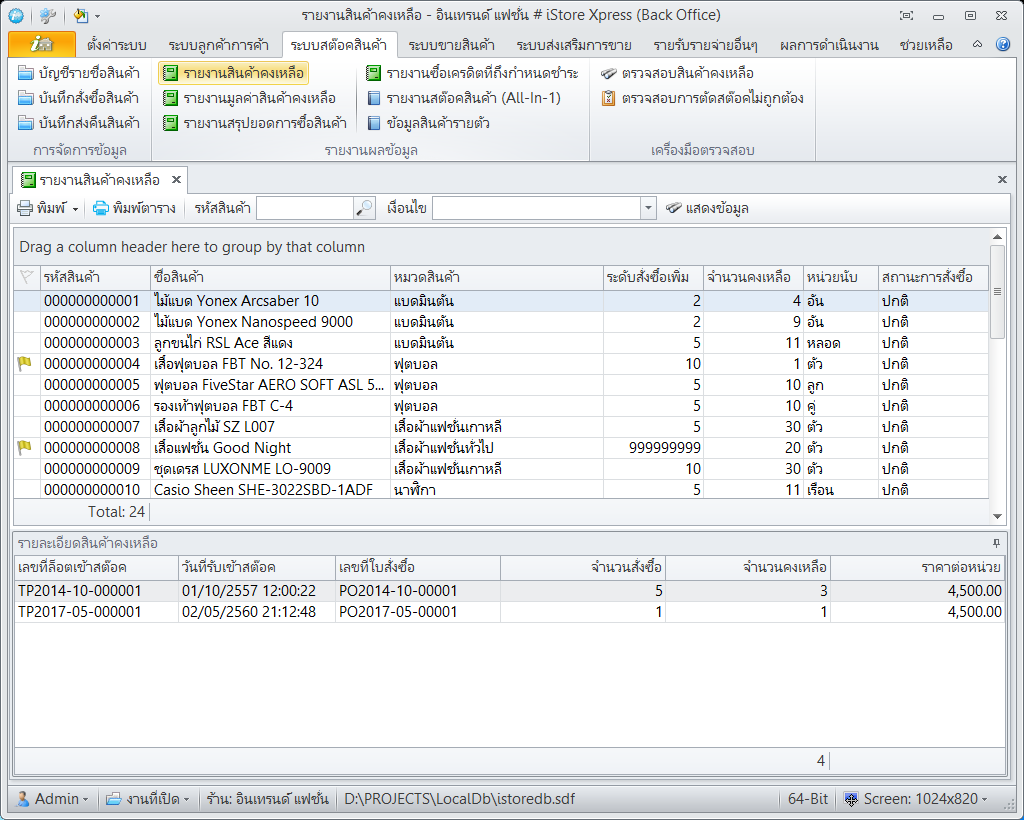Image resolution: width=1024 pixels, height=820 pixels.
Task: Open ข้อมูลสินค้ารายตัว item data
Action: 427,123
